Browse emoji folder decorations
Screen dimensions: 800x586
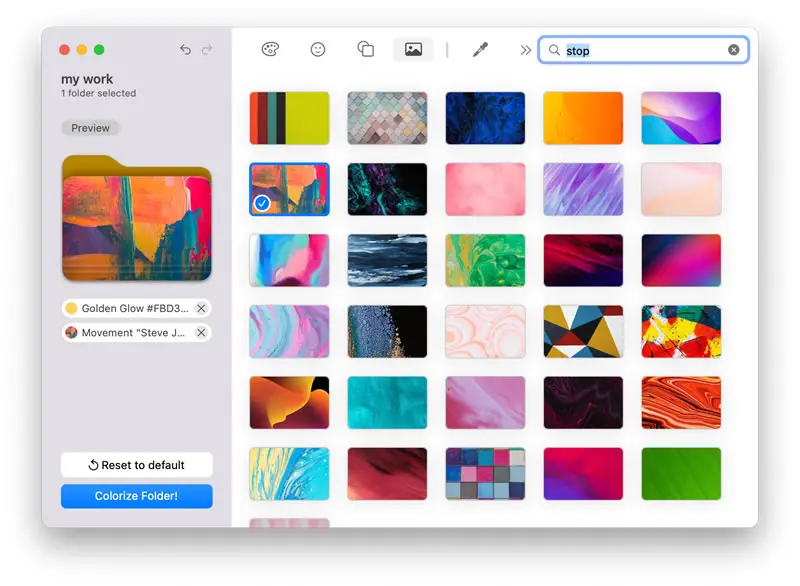[x=318, y=49]
